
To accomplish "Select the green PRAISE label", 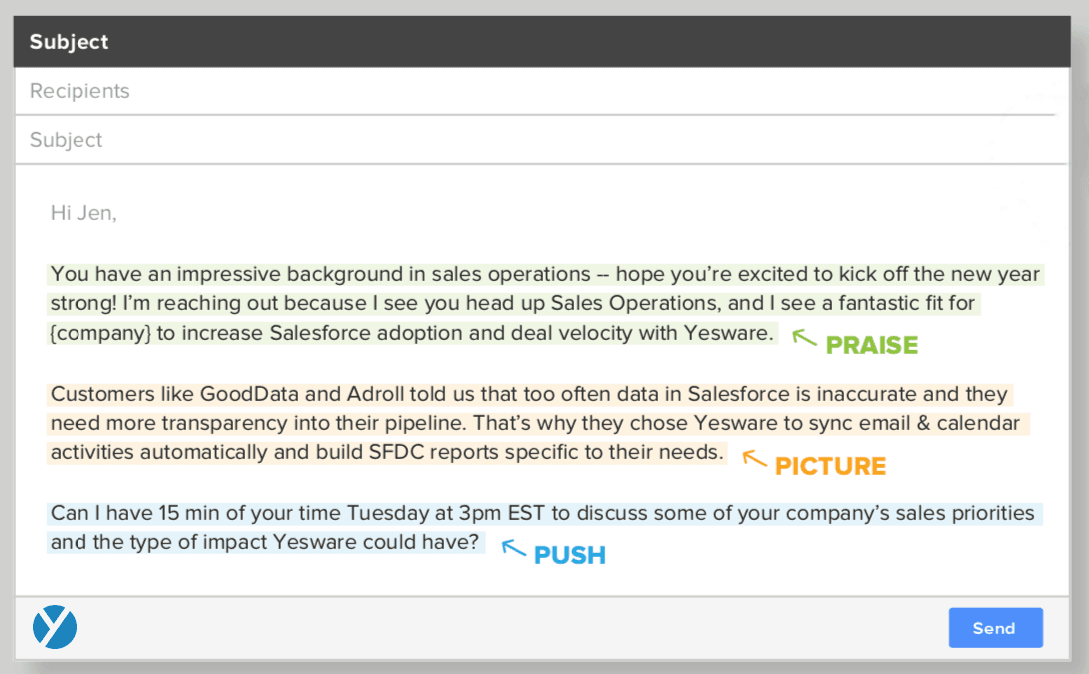I will [871, 346].
